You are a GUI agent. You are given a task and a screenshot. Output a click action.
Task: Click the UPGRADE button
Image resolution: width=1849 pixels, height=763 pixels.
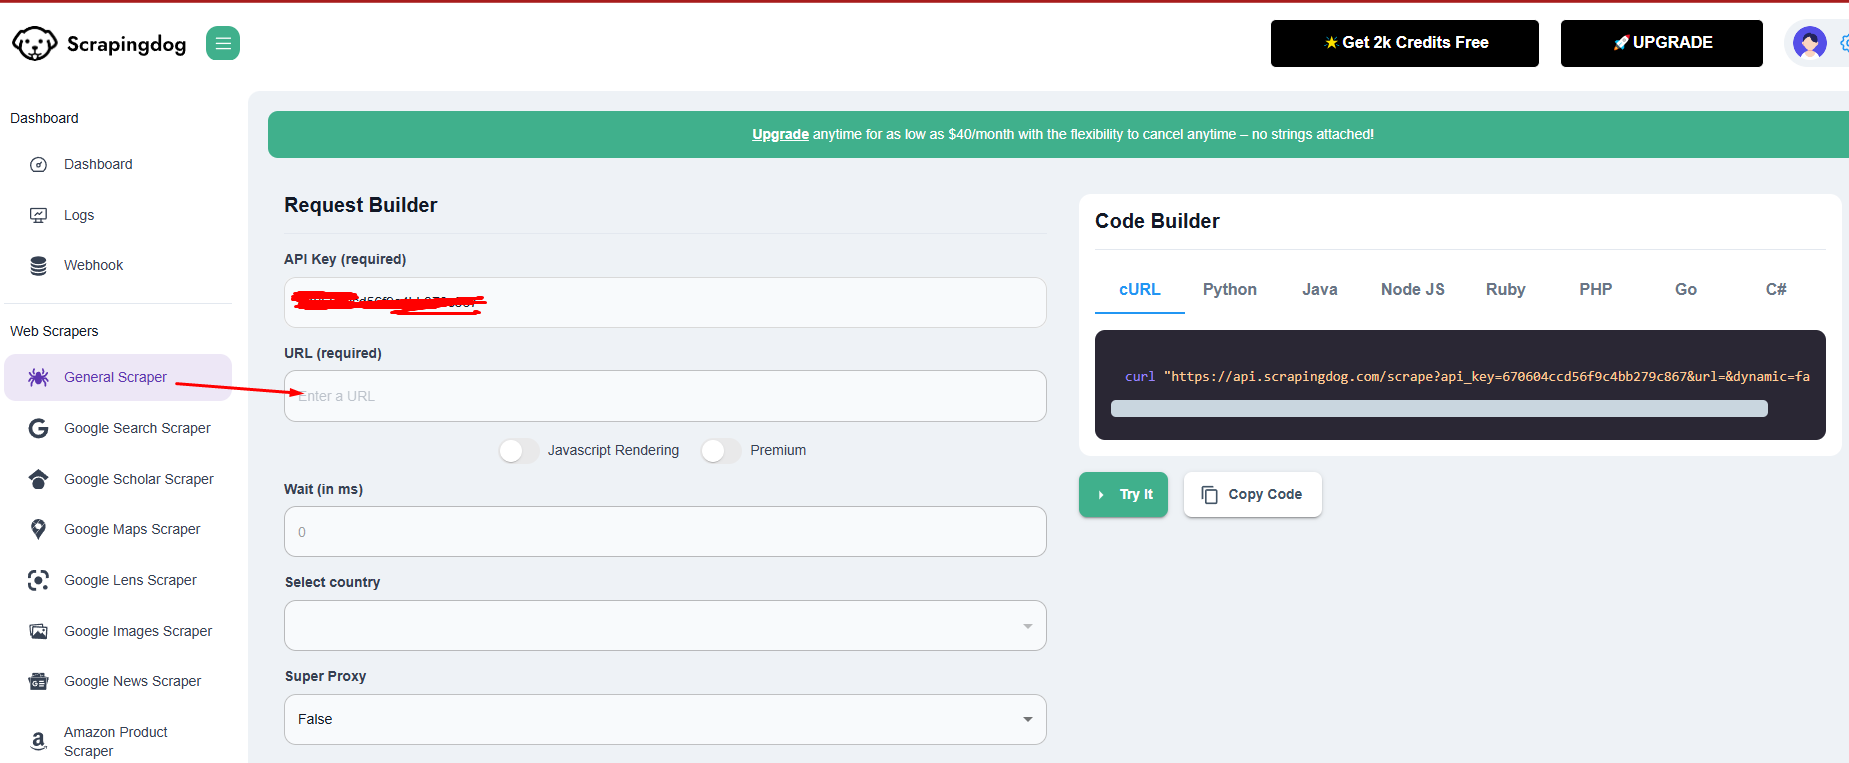(x=1662, y=43)
